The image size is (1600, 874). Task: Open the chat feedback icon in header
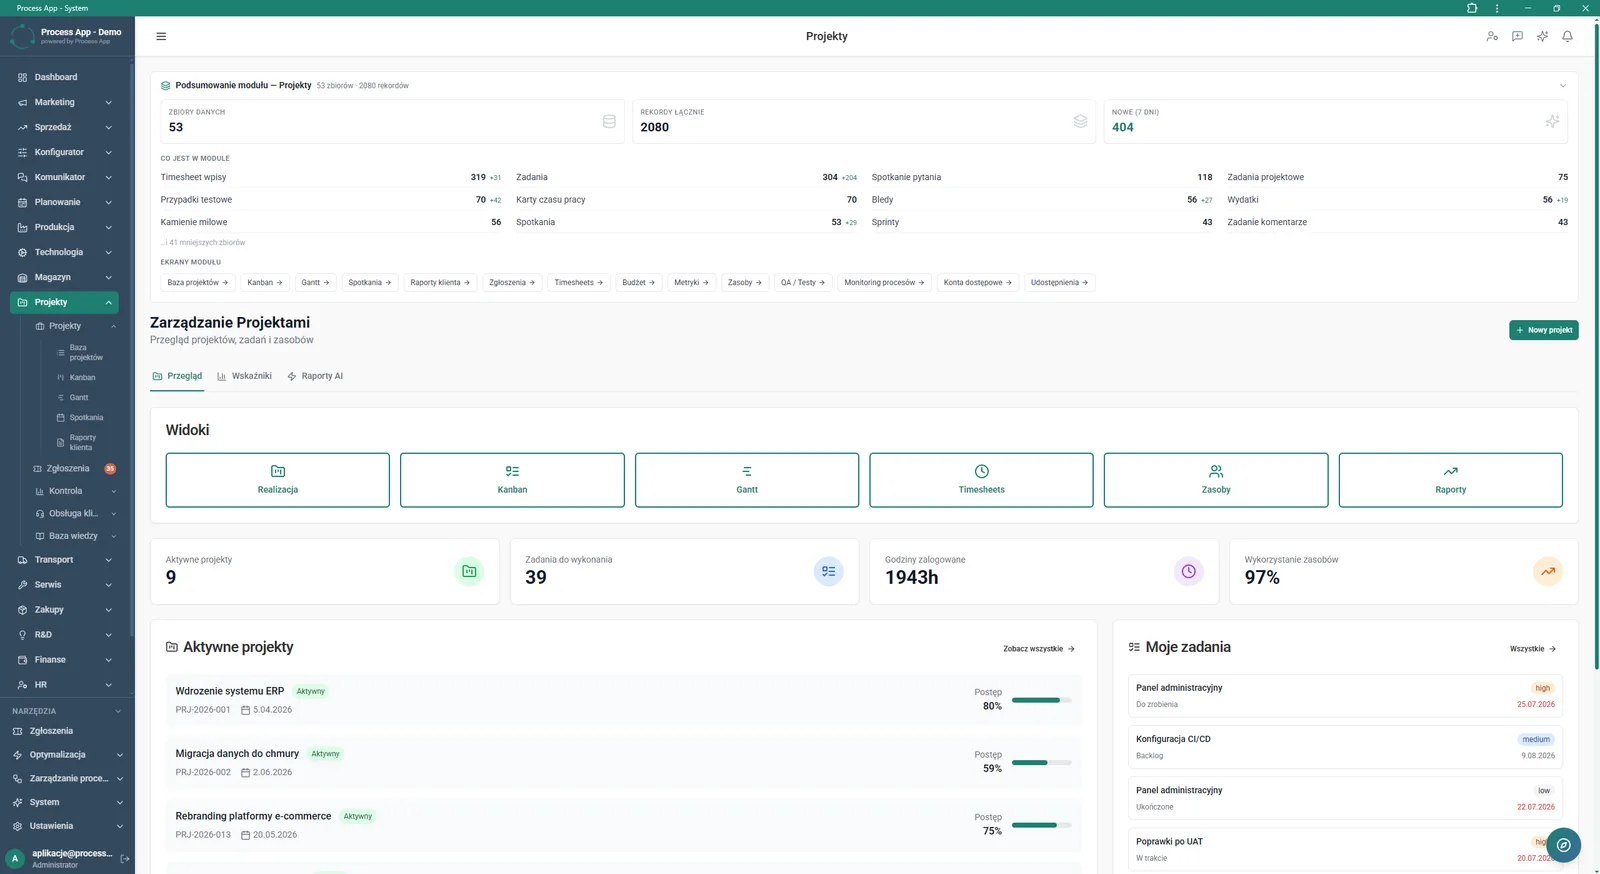[x=1517, y=36]
